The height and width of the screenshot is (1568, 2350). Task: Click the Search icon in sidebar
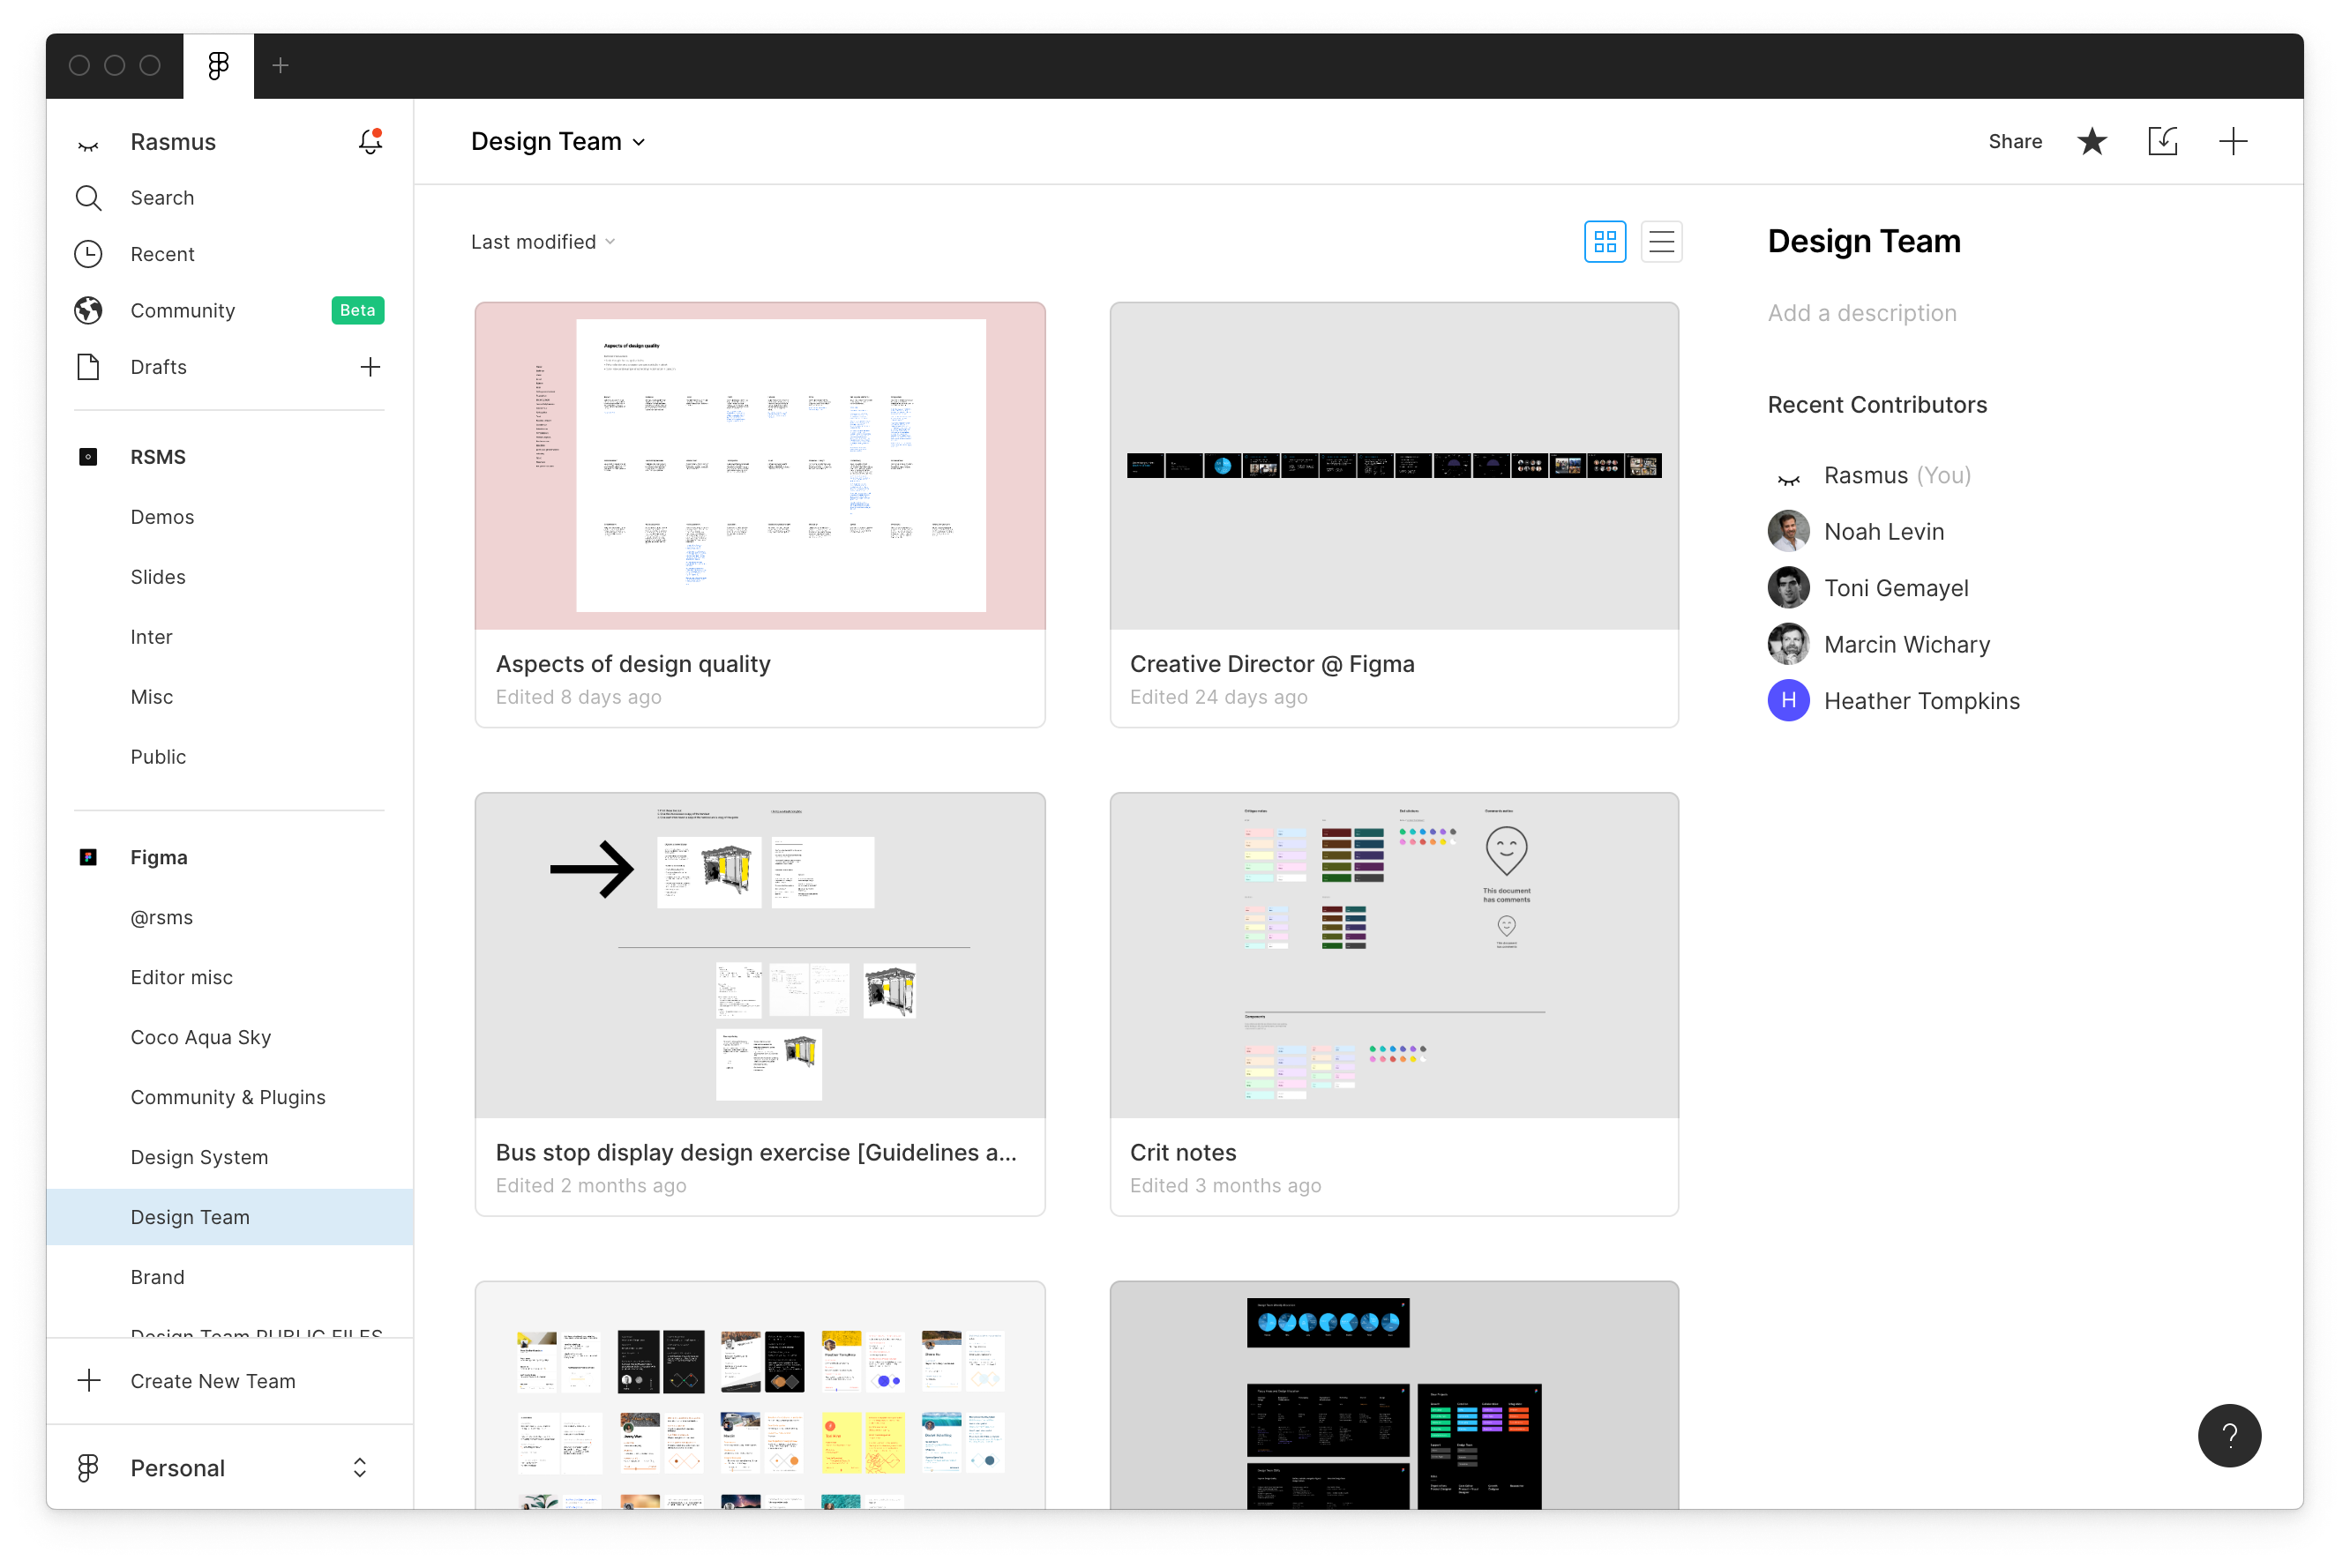(x=87, y=198)
